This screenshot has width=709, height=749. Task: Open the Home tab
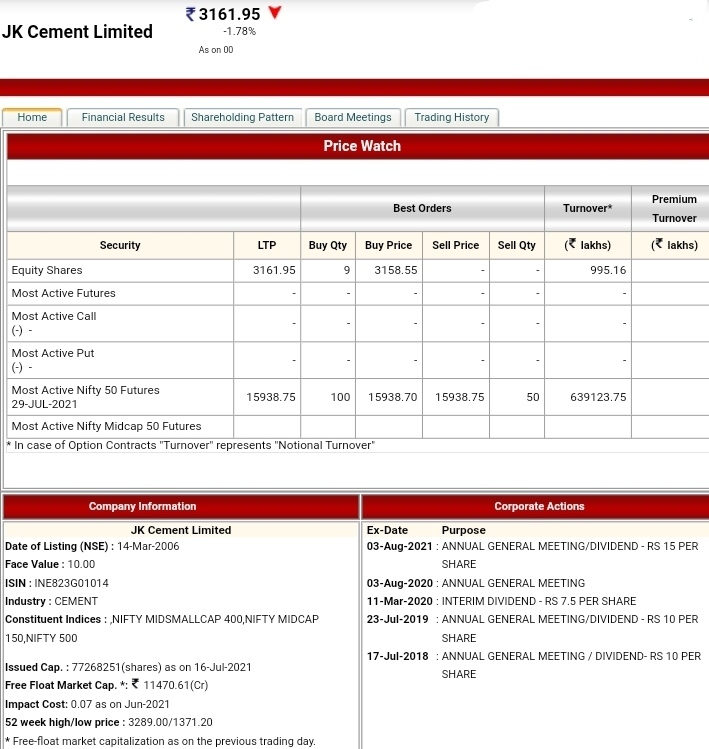click(32, 118)
